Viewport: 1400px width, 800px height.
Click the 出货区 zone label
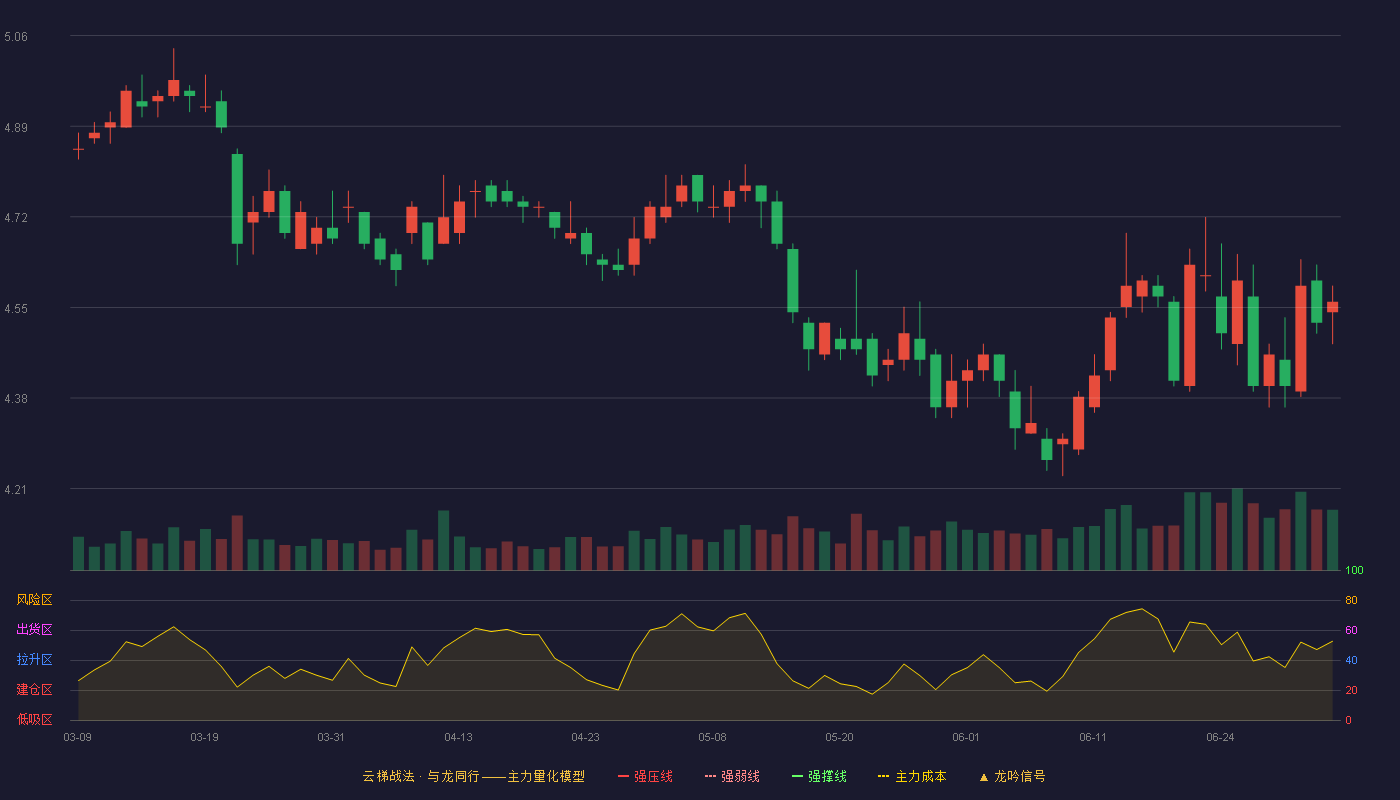34,630
